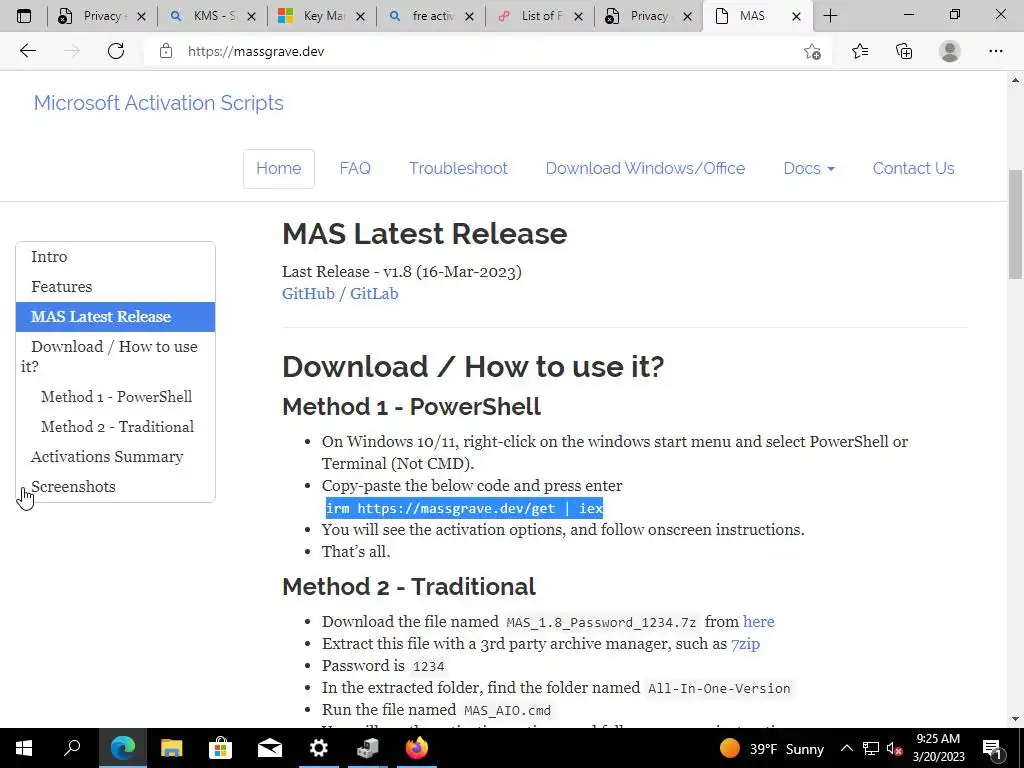Open the tab actions menu icon
1024x768 pixels.
coord(24,16)
